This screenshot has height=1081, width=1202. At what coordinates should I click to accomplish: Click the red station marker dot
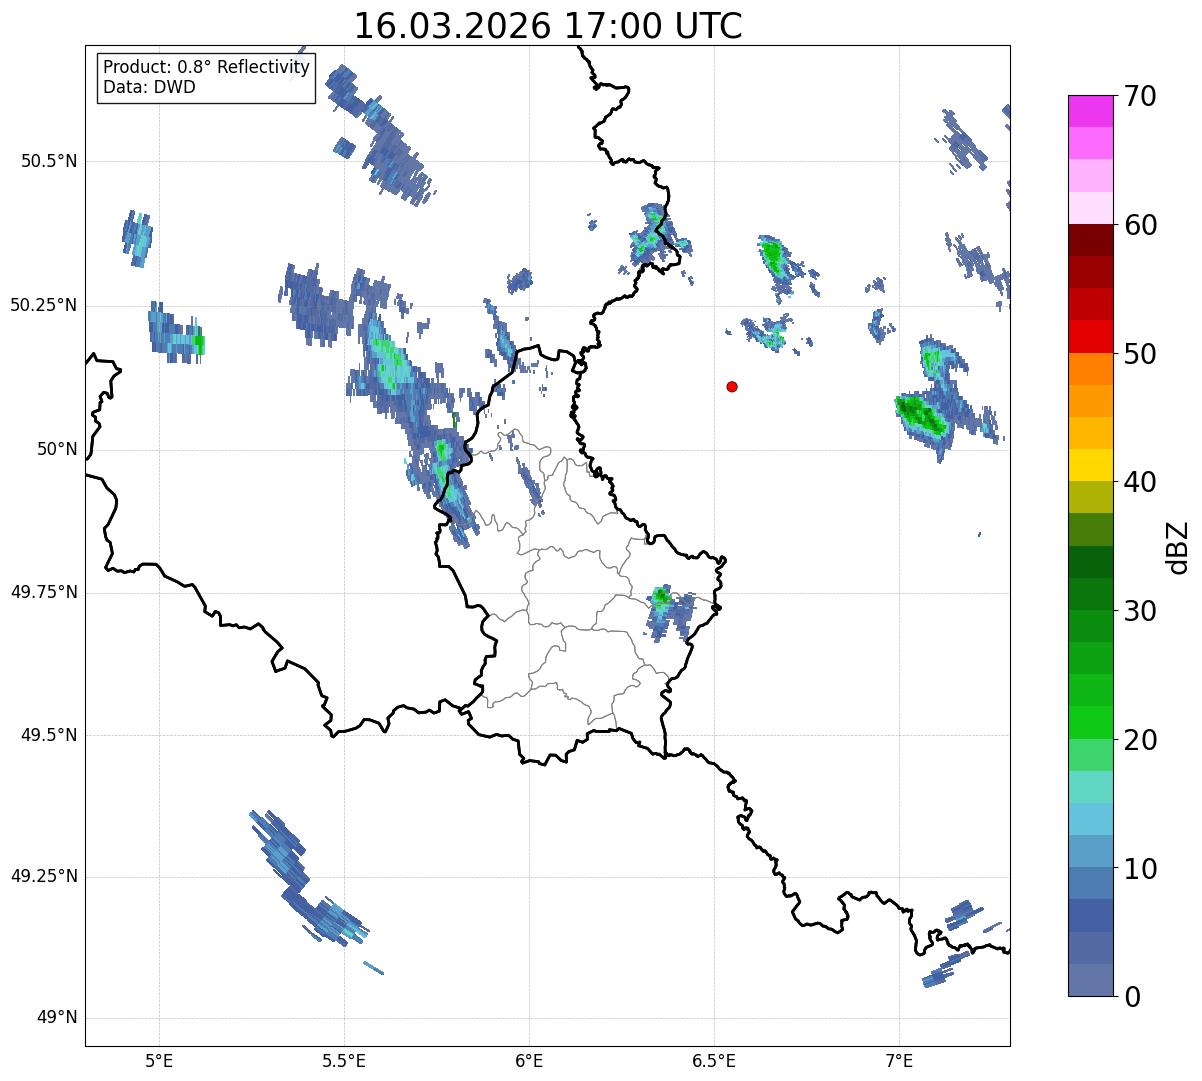pyautogui.click(x=732, y=386)
